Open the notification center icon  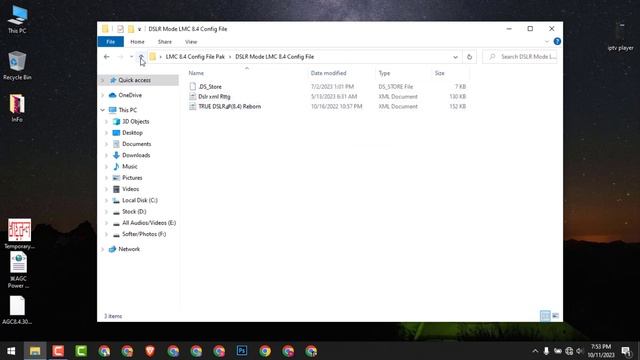click(x=626, y=351)
